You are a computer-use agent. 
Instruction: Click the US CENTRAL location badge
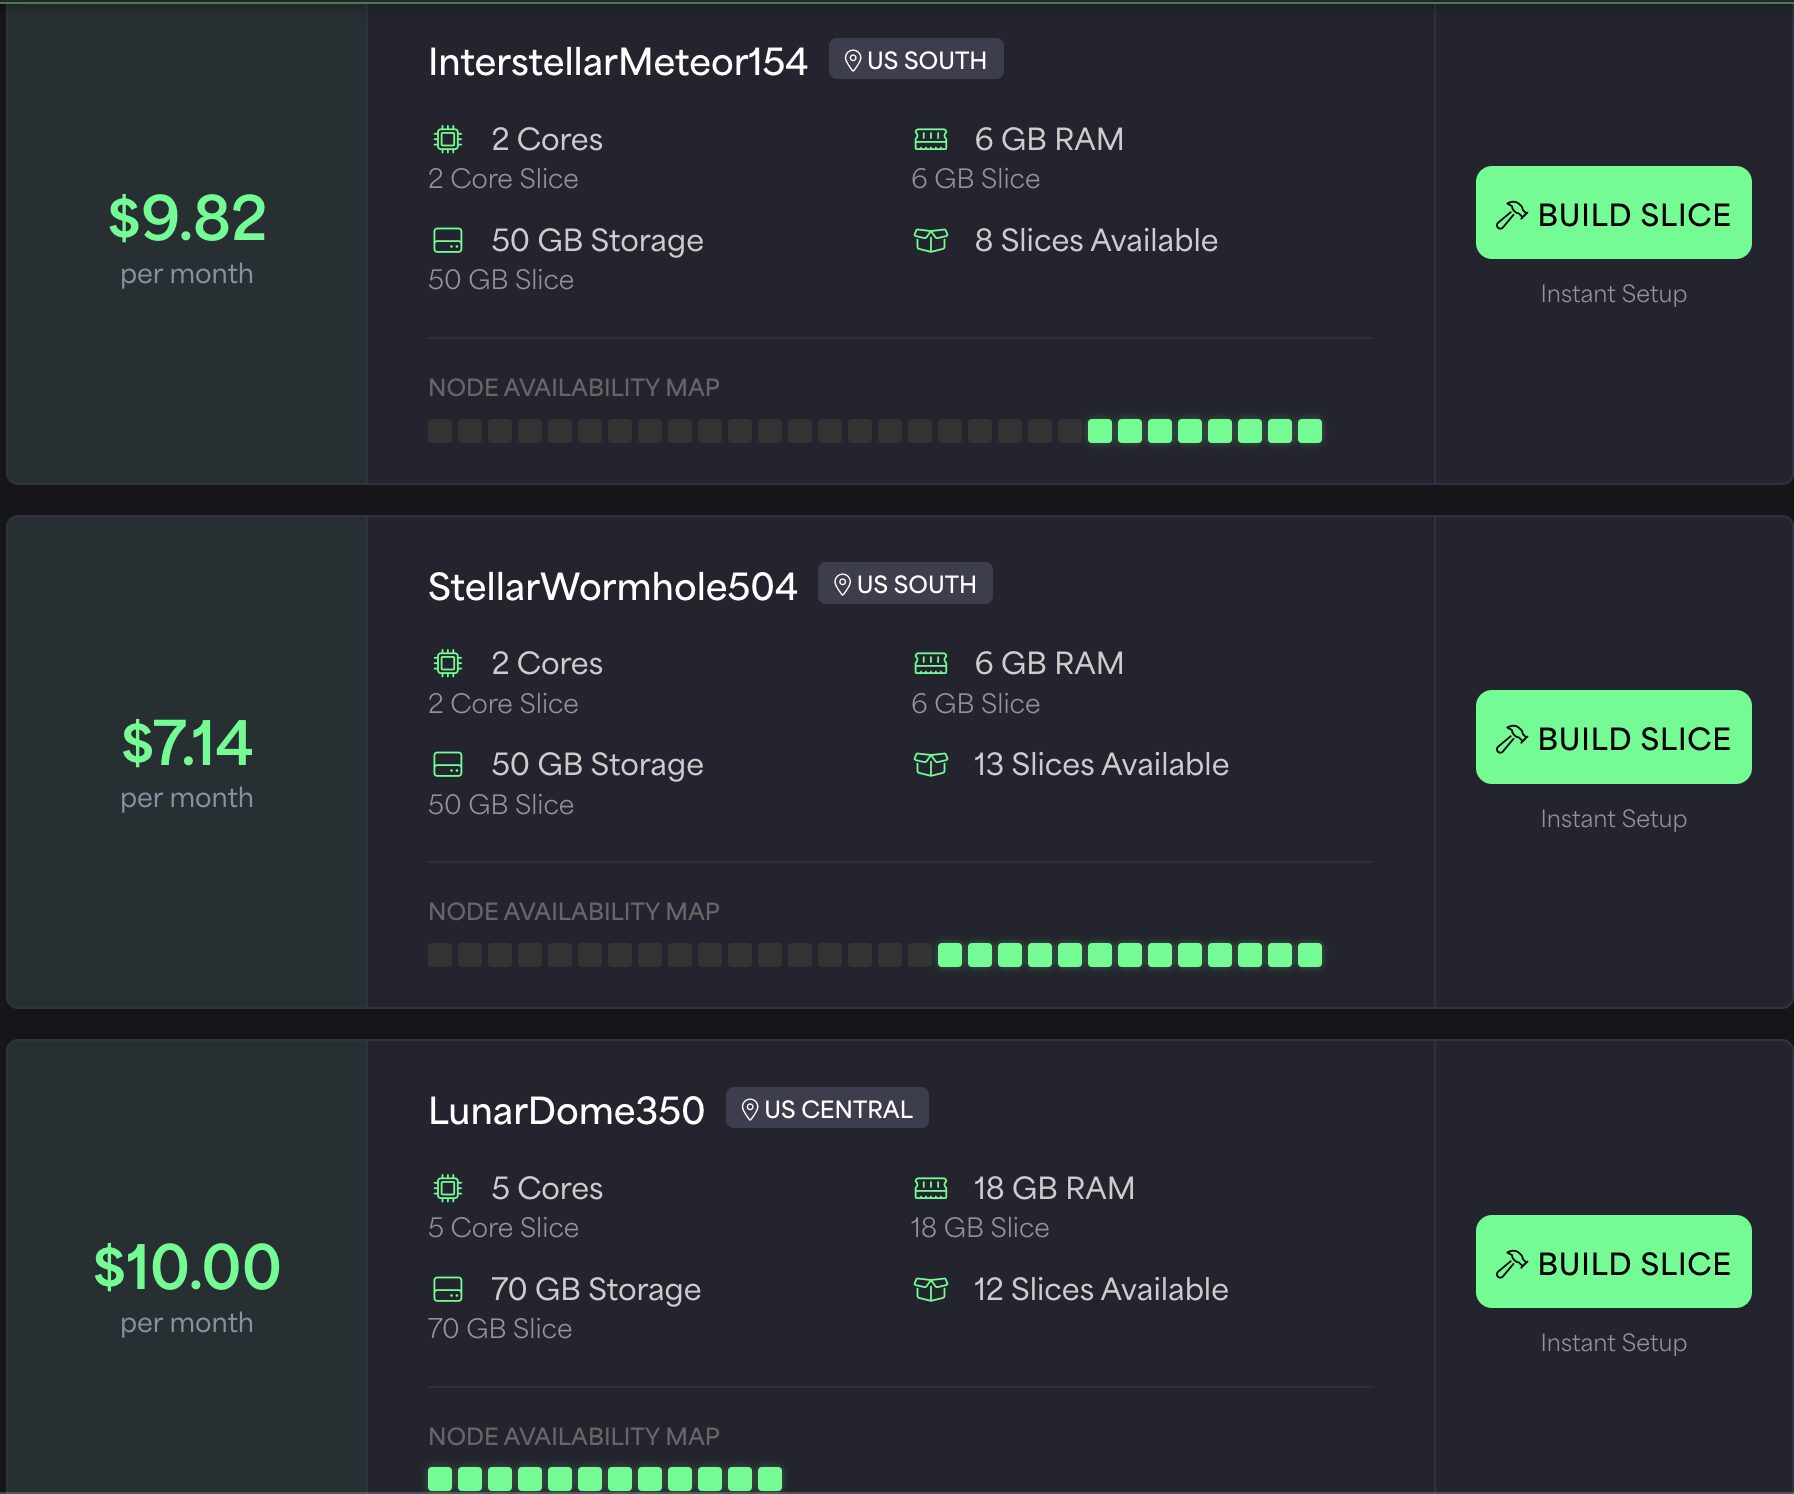point(827,1109)
